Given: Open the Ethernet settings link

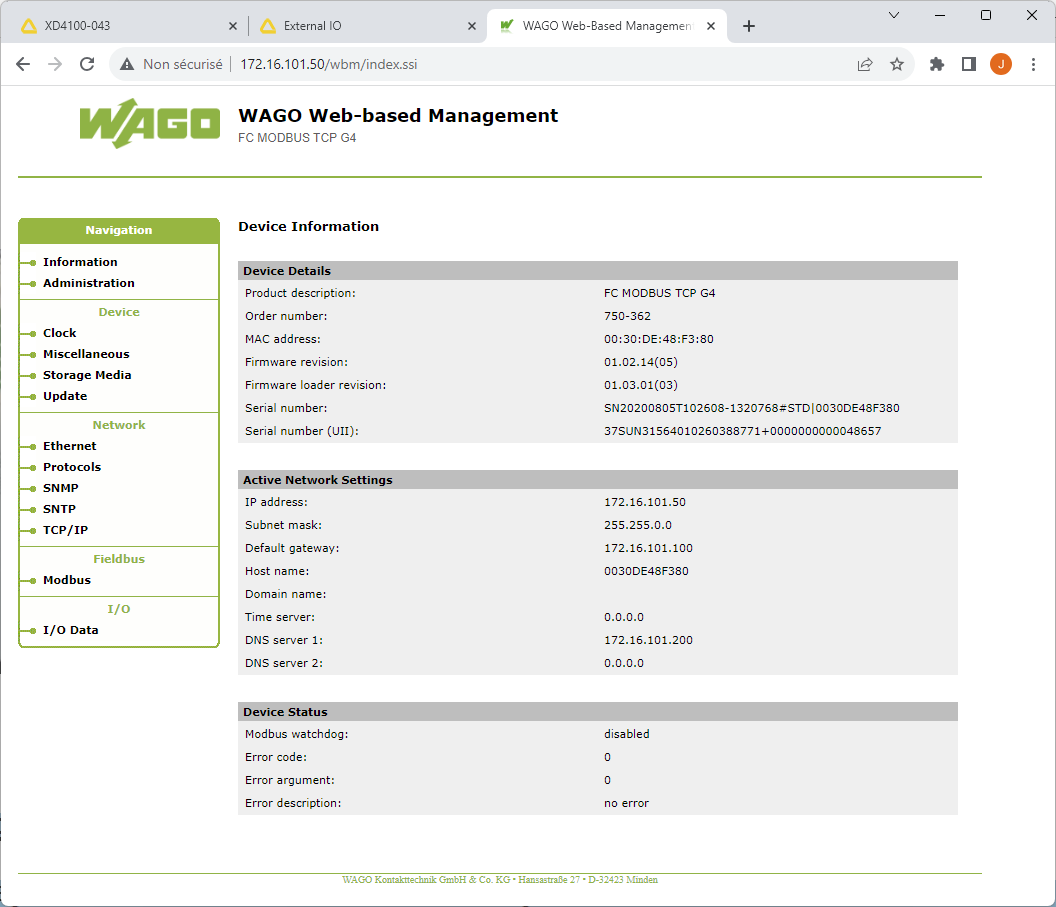Looking at the screenshot, I should coord(69,446).
